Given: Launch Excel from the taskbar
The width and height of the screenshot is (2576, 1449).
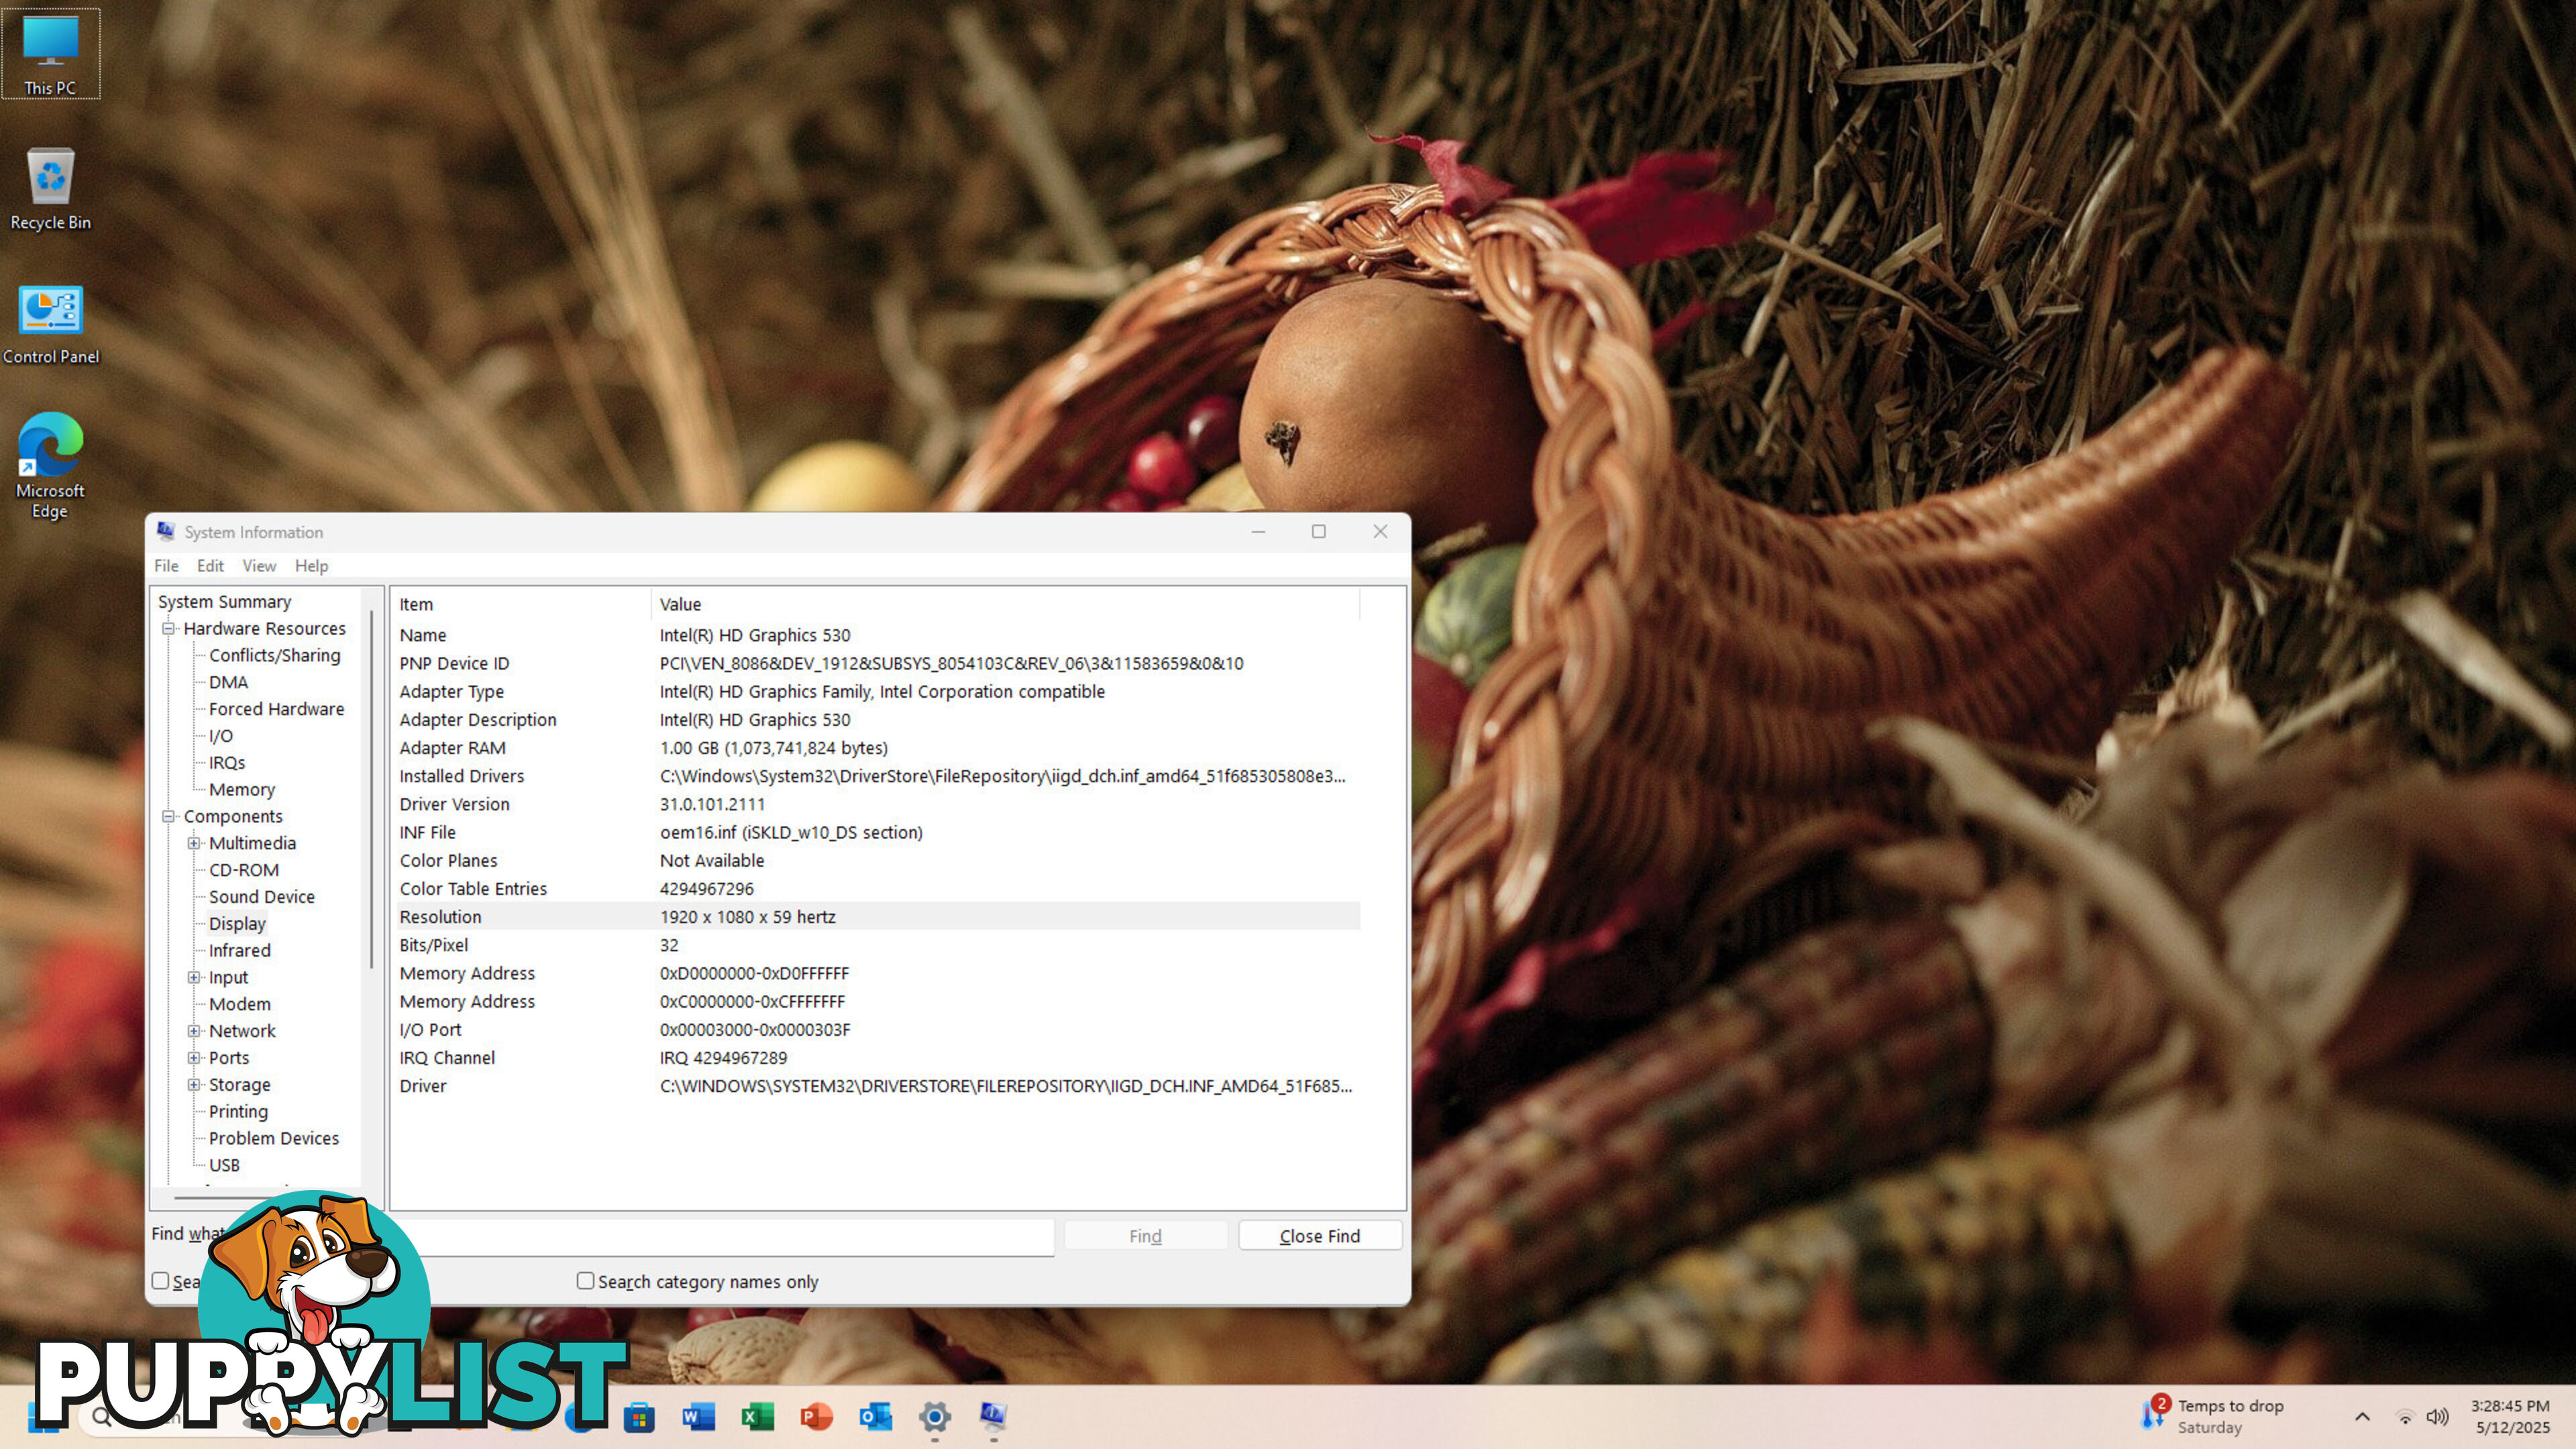Looking at the screenshot, I should point(757,1417).
